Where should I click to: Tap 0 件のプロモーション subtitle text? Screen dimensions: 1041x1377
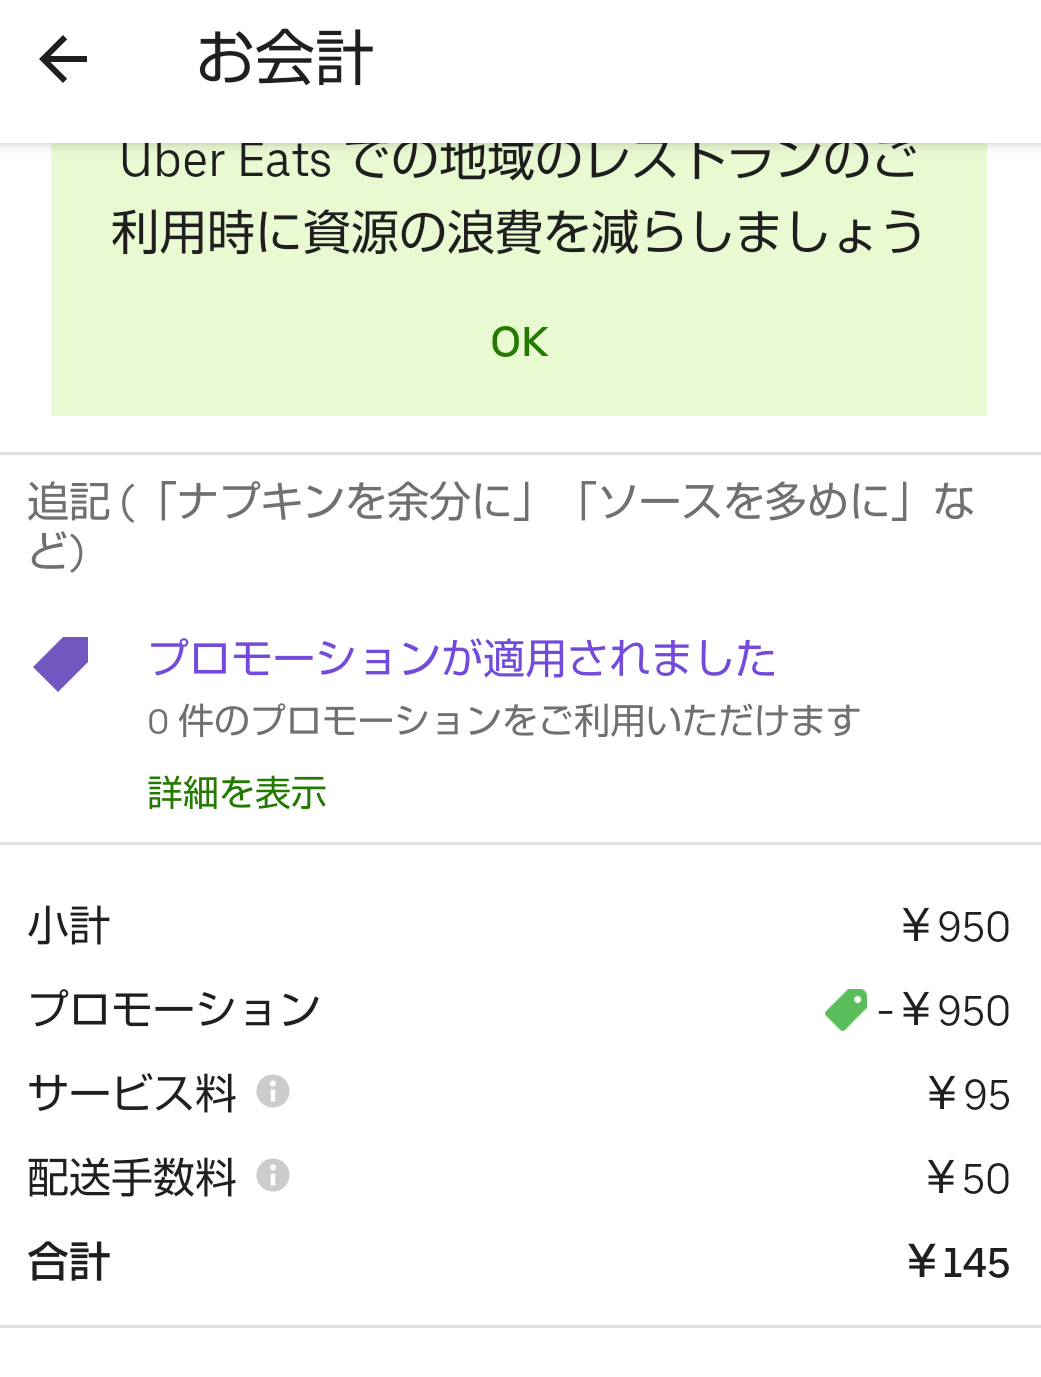[504, 721]
